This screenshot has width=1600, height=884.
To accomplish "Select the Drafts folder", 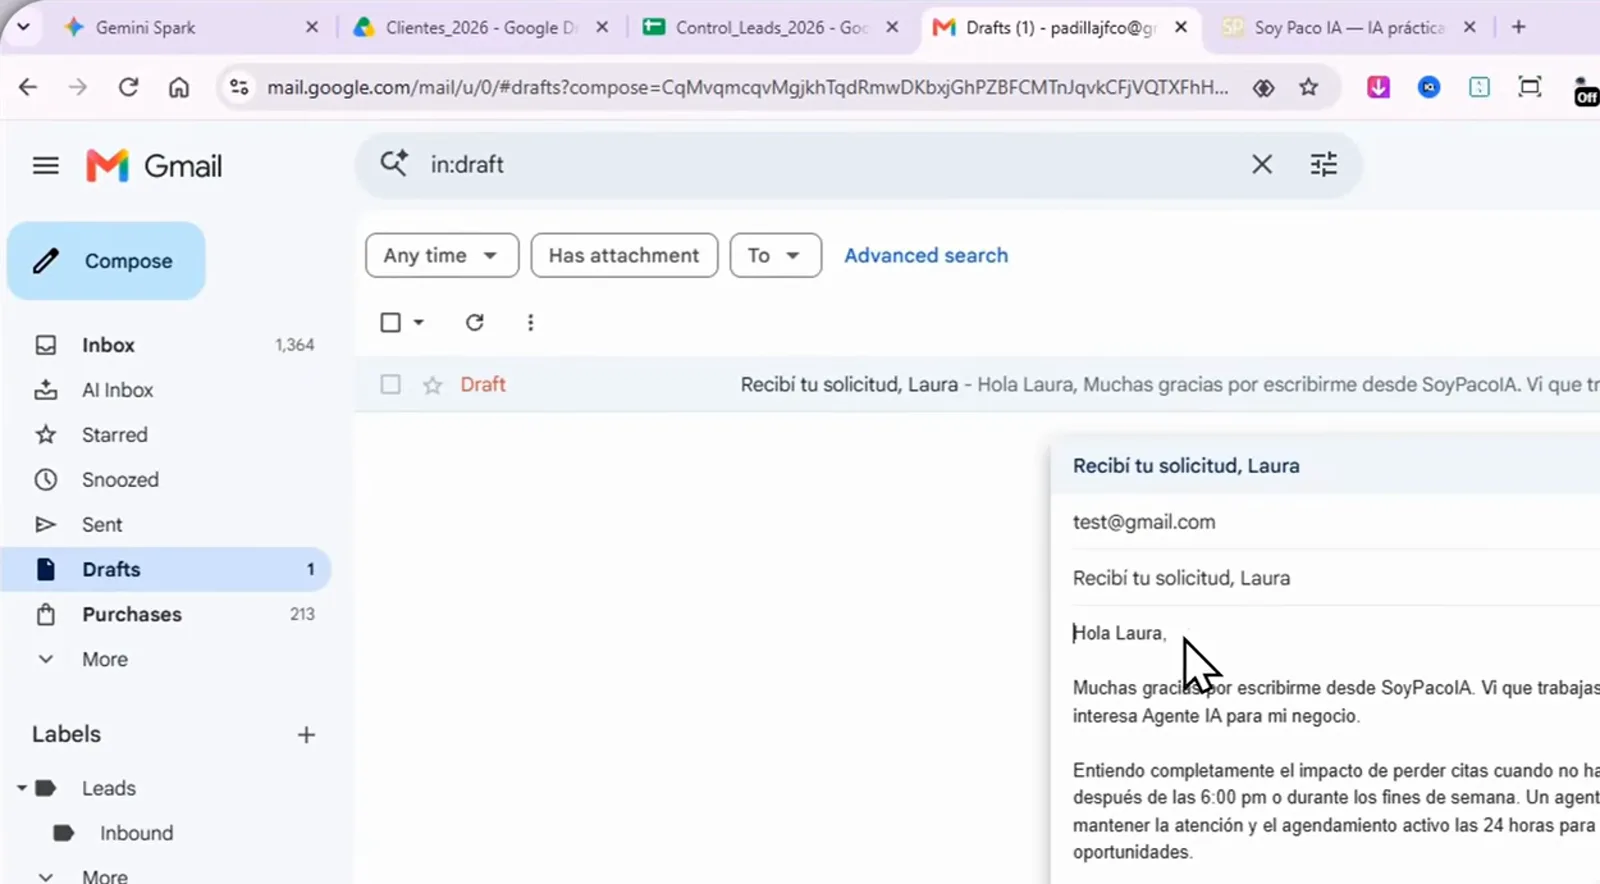I will coord(166,569).
